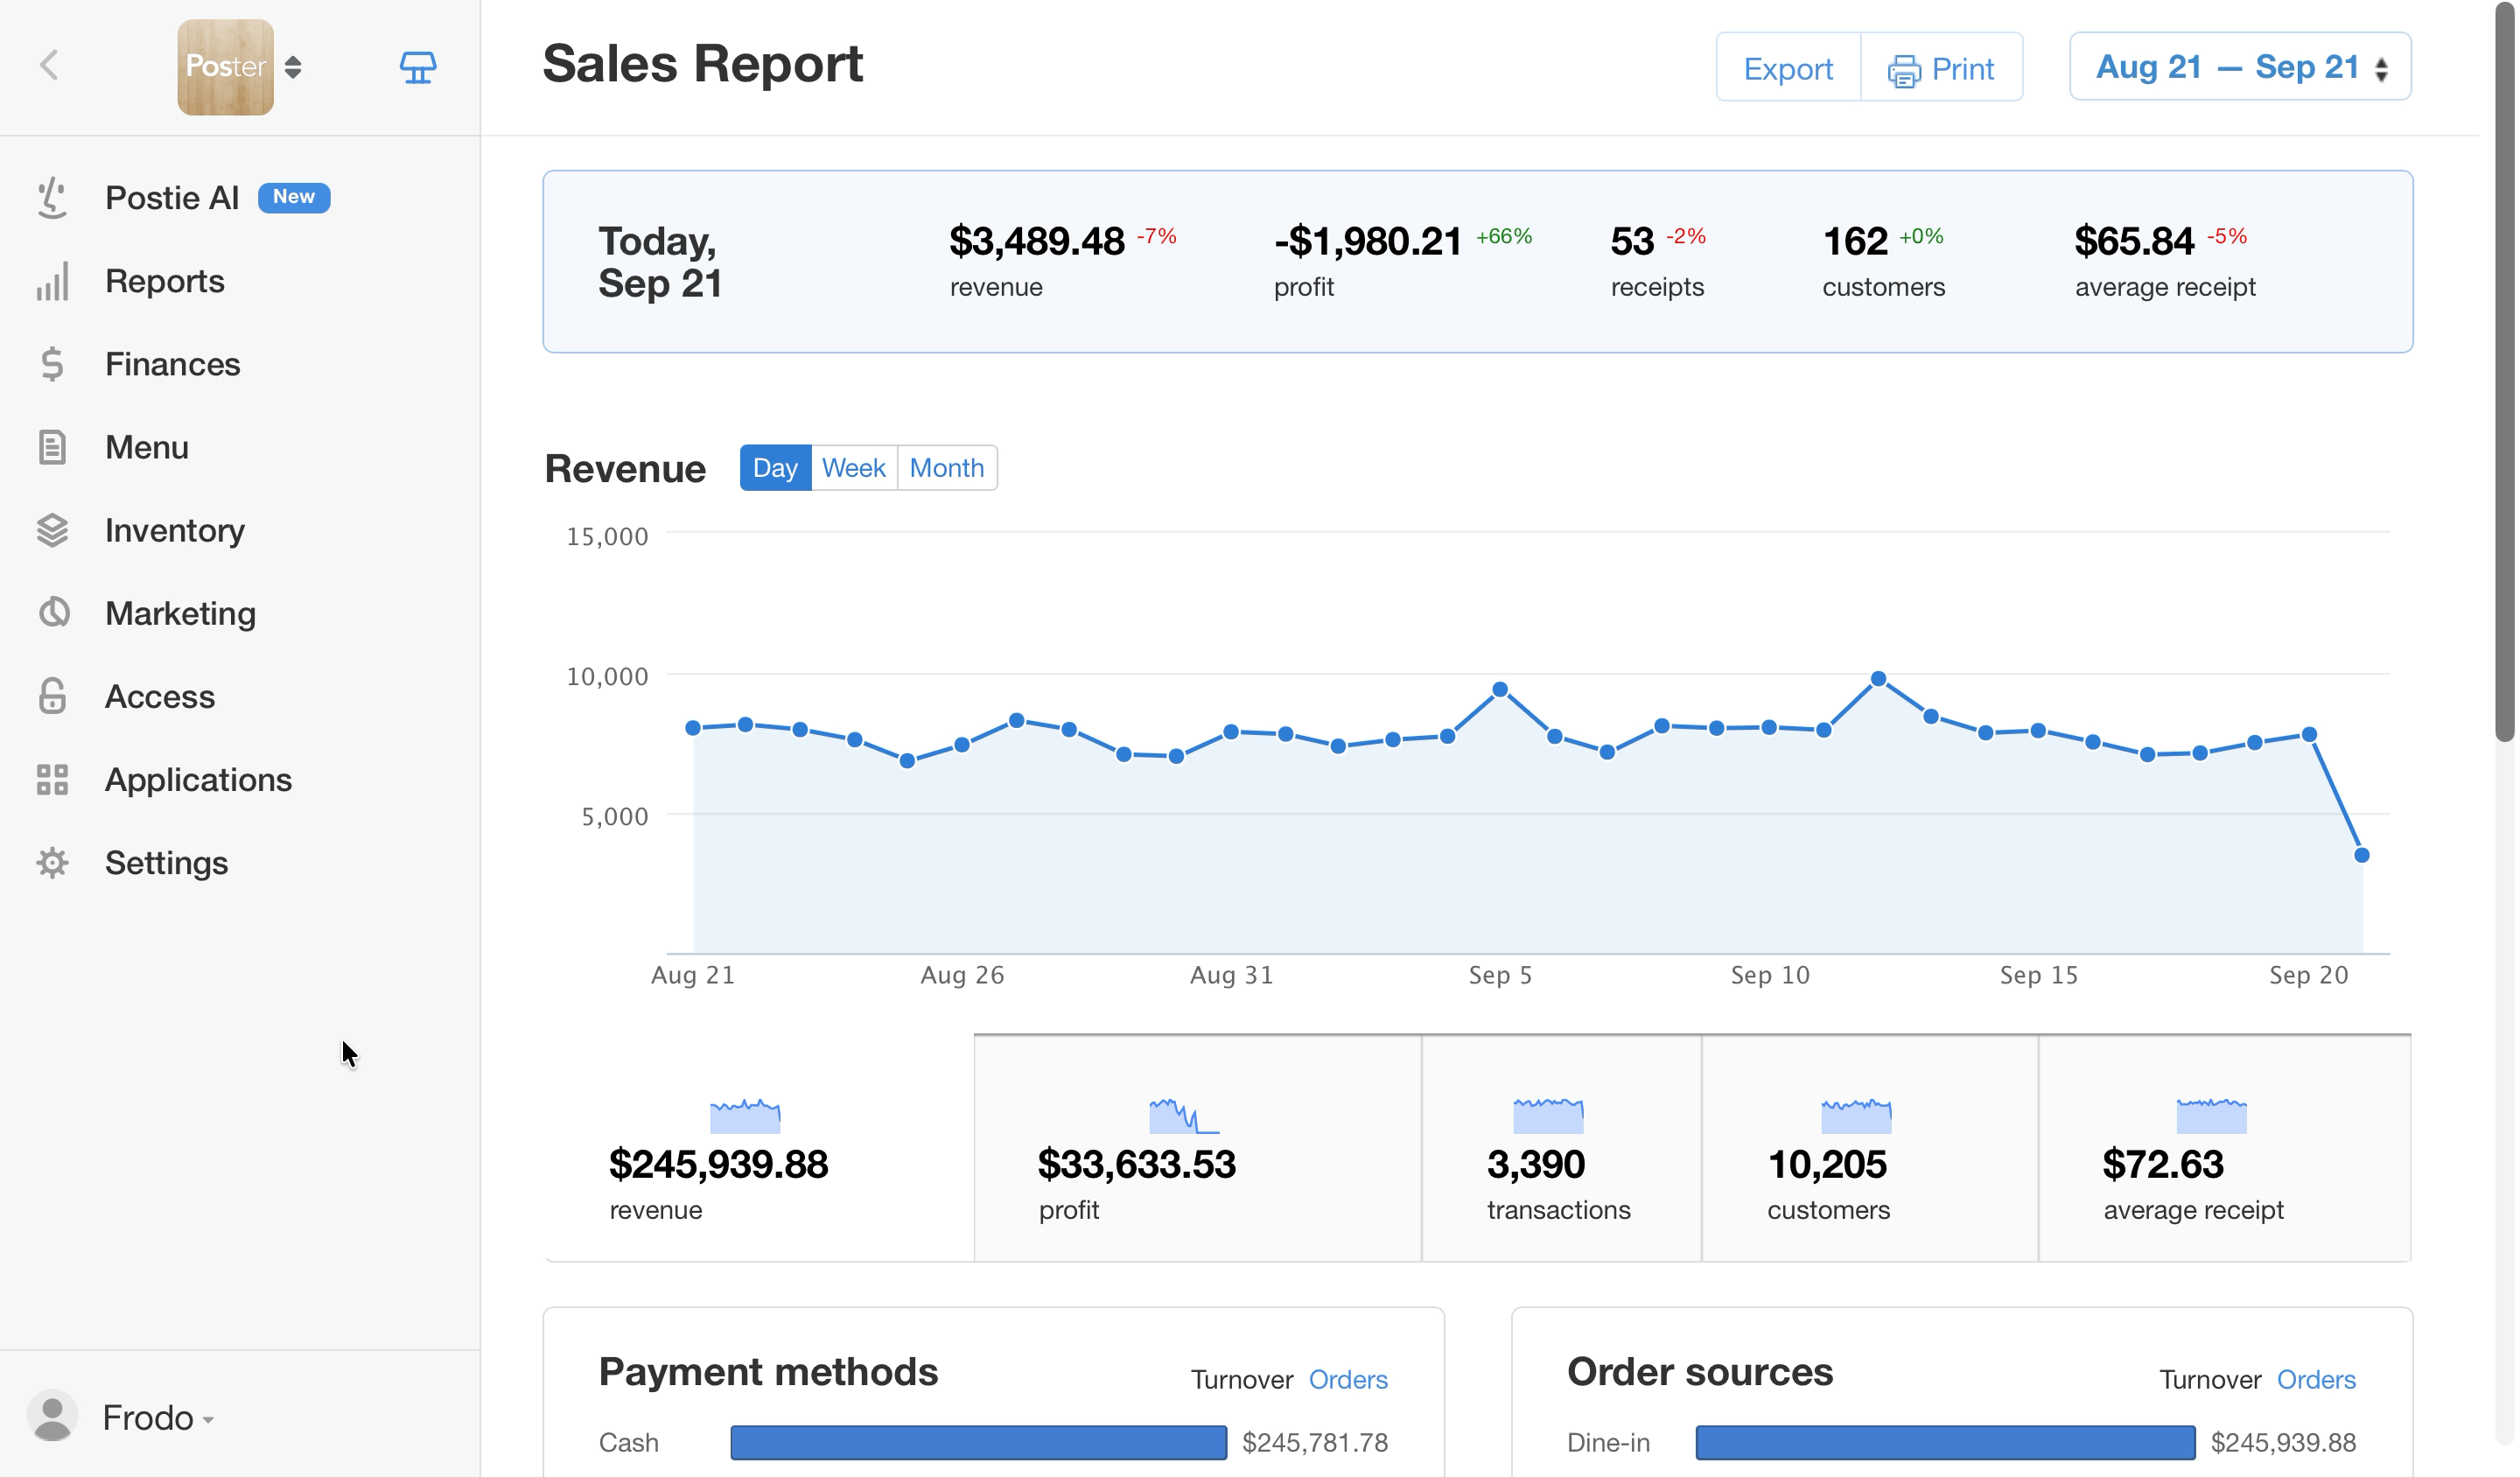Select the transactions metric tab

(1560, 1148)
